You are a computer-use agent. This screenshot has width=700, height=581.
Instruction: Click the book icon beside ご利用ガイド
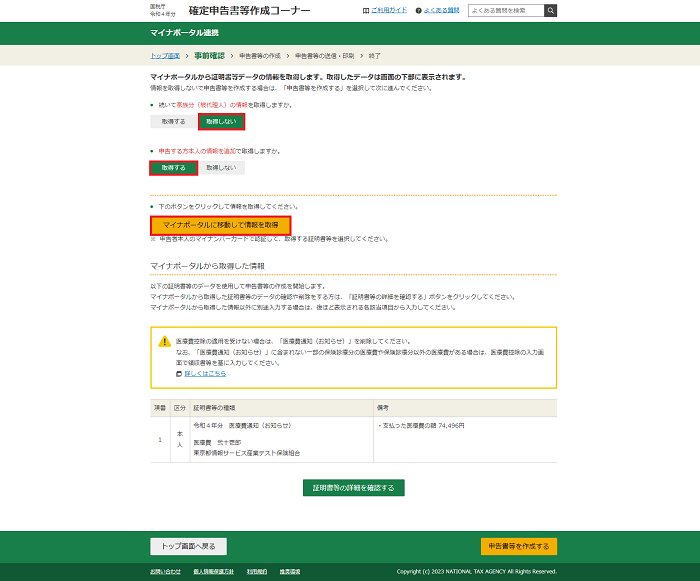coord(366,10)
